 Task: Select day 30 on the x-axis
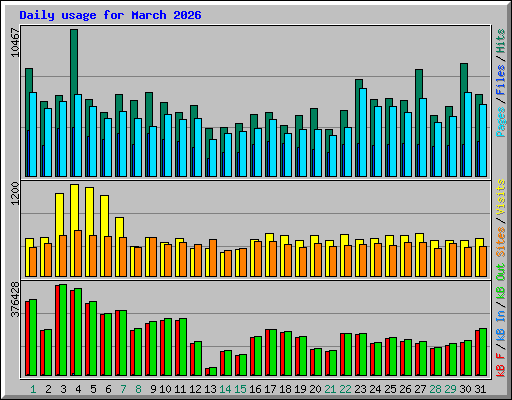(465, 389)
